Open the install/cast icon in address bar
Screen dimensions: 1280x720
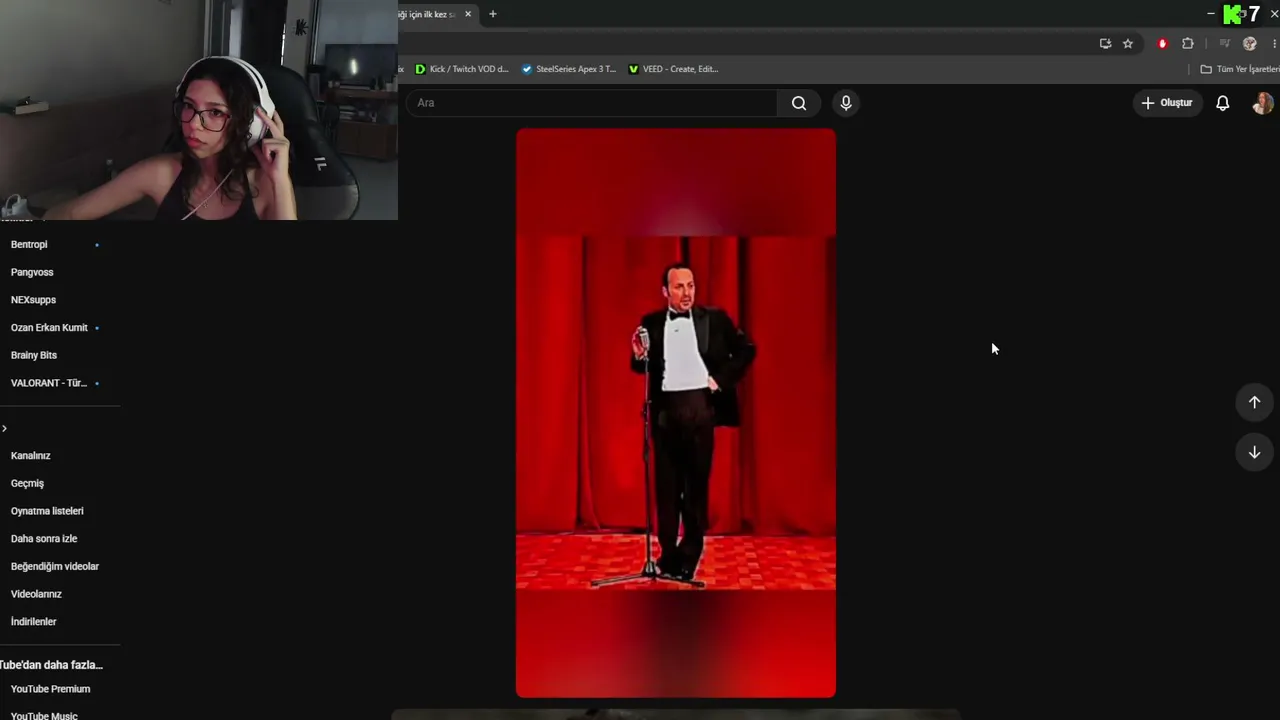click(1105, 44)
